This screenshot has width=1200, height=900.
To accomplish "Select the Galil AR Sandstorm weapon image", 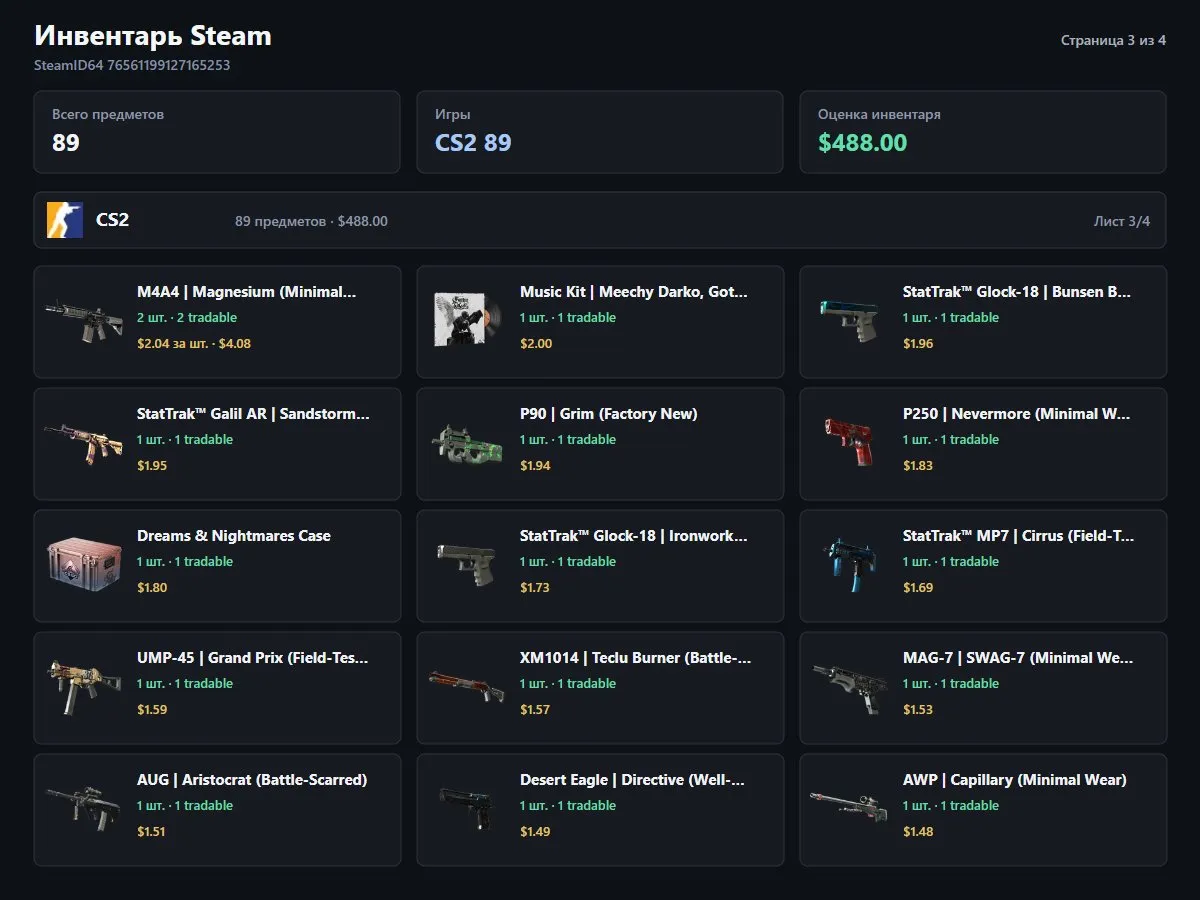I will 83,442.
